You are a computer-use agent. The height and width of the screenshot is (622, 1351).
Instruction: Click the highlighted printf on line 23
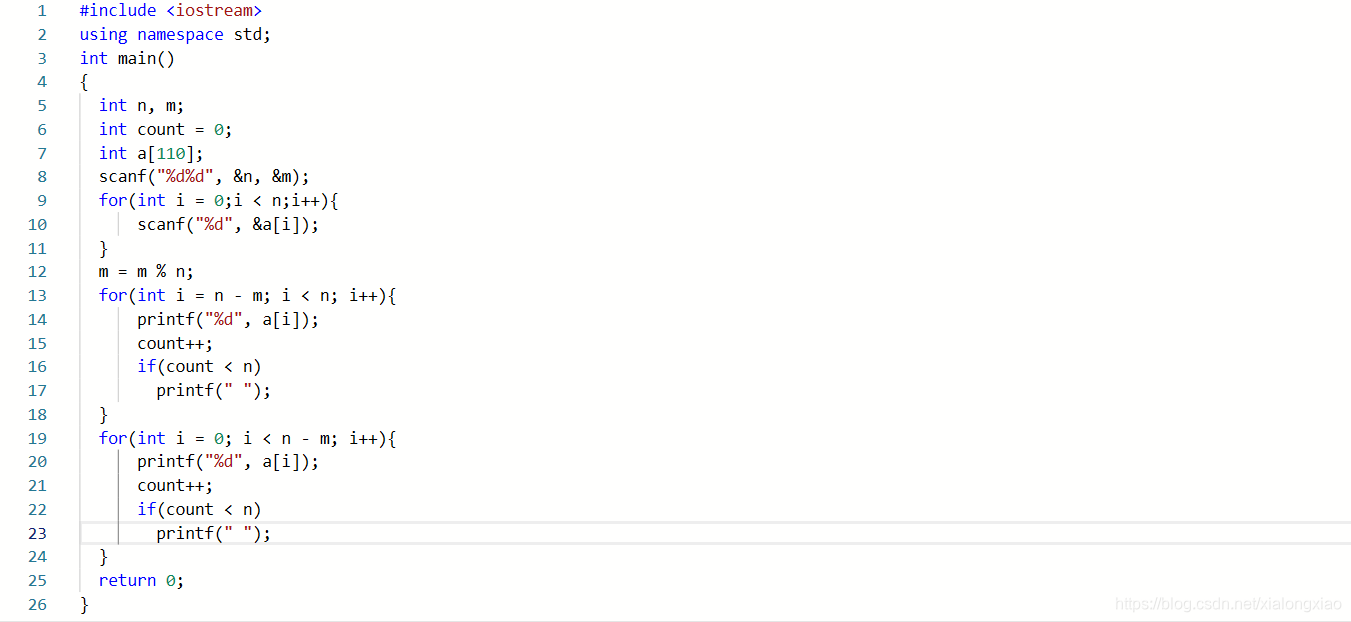point(214,533)
